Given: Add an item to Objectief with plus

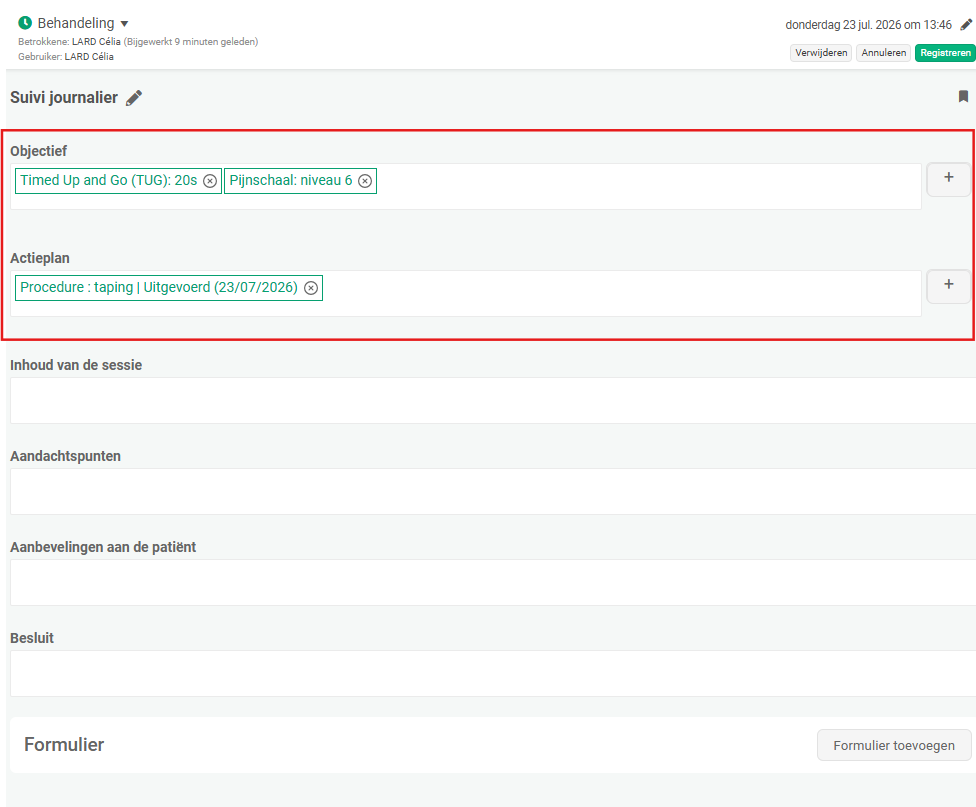Looking at the screenshot, I should pyautogui.click(x=949, y=179).
